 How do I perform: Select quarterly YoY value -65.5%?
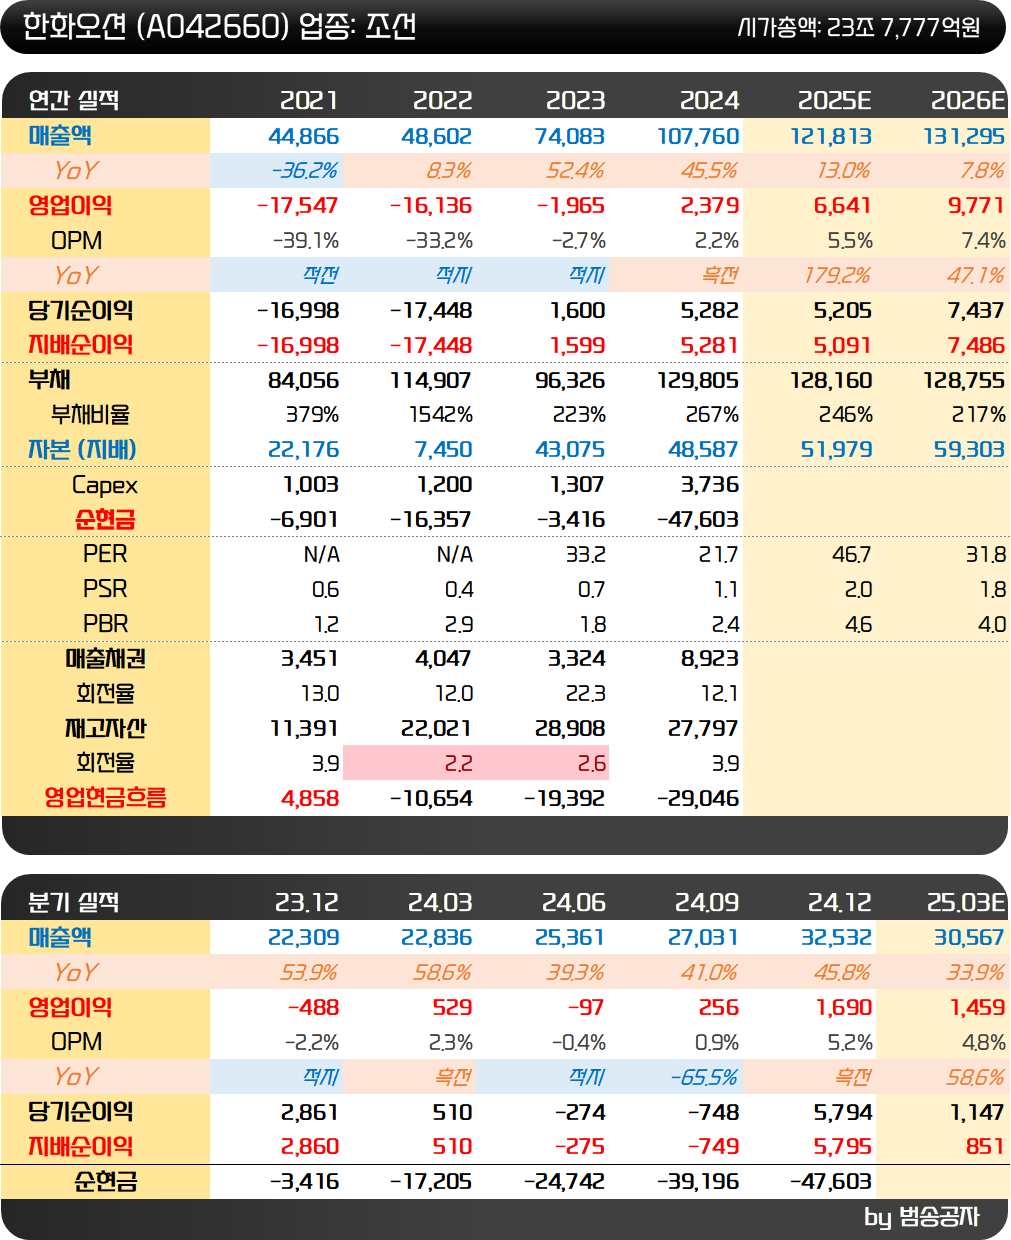point(704,1078)
